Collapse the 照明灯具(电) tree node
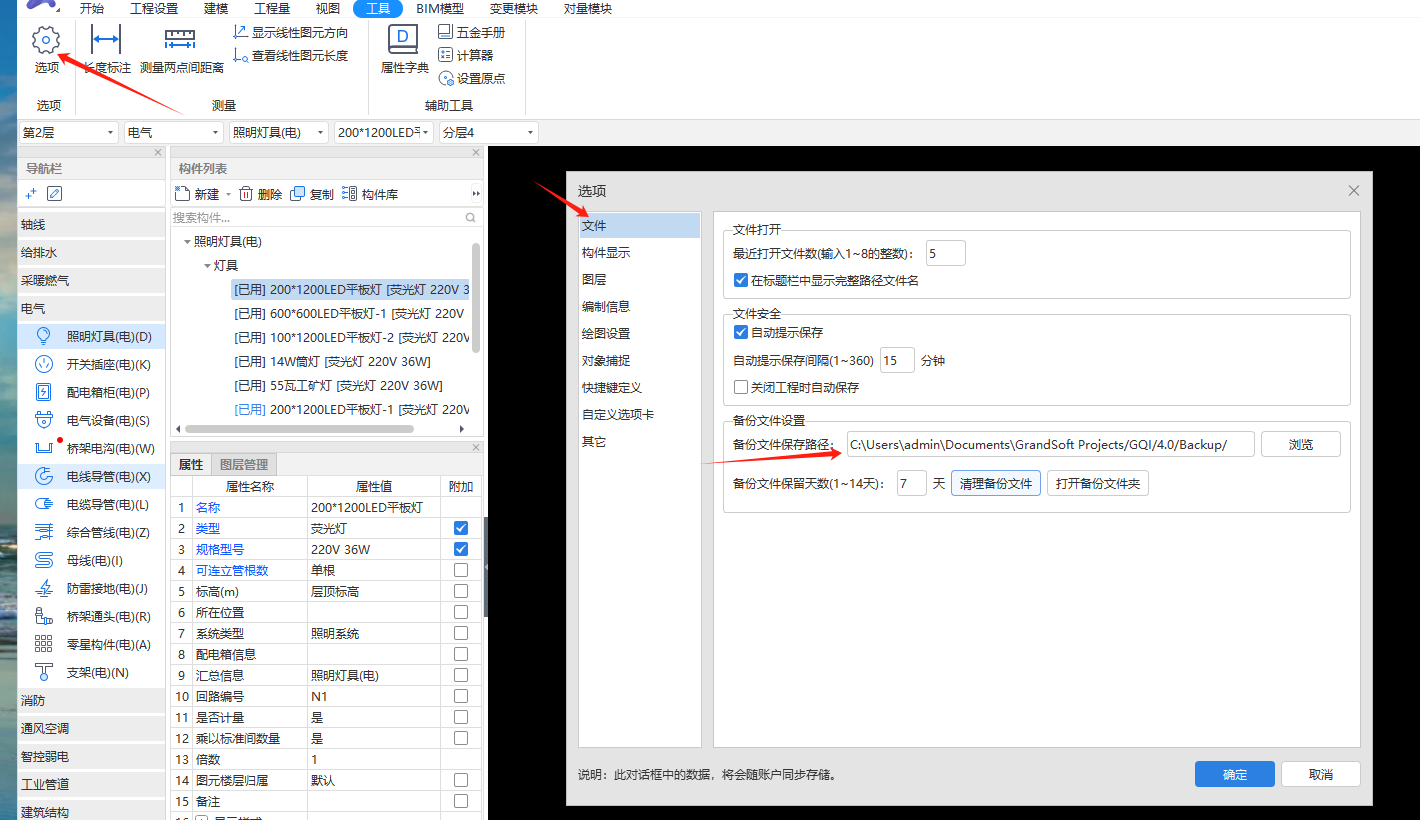The width and height of the screenshot is (1420, 820). click(x=187, y=242)
